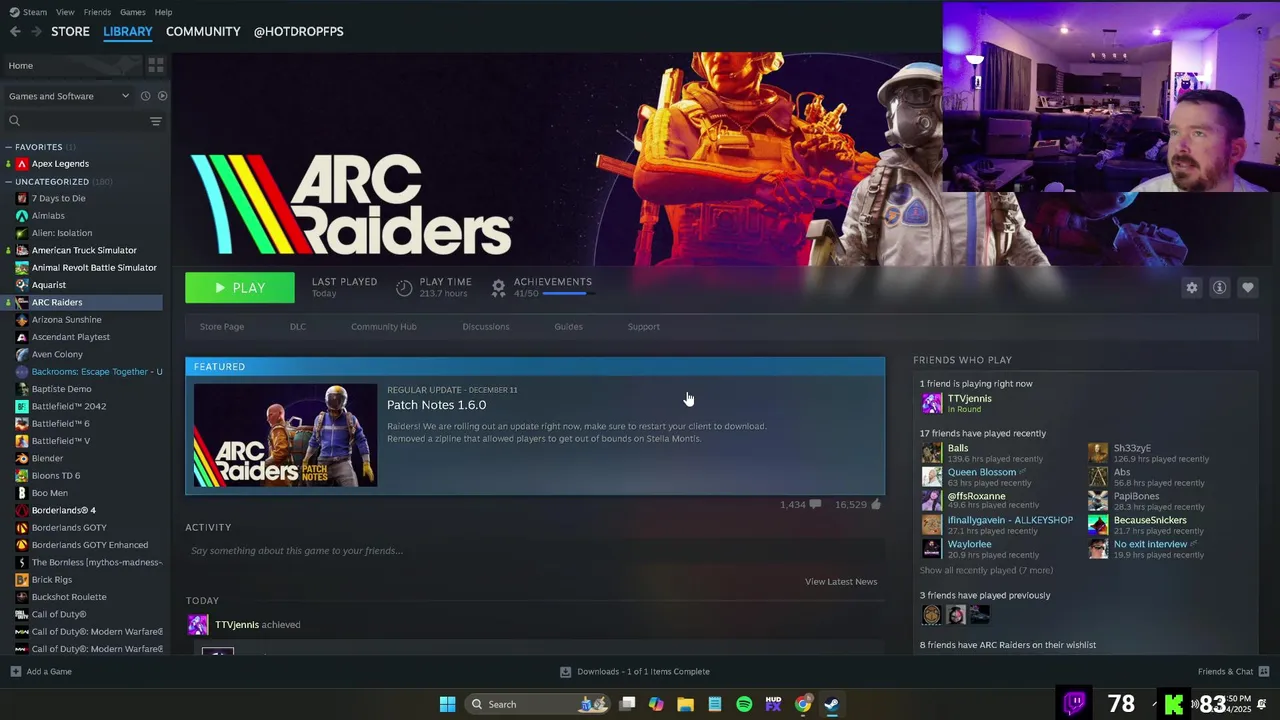Open ARC Raiders settings gear
The image size is (1280, 720).
coord(1191,287)
